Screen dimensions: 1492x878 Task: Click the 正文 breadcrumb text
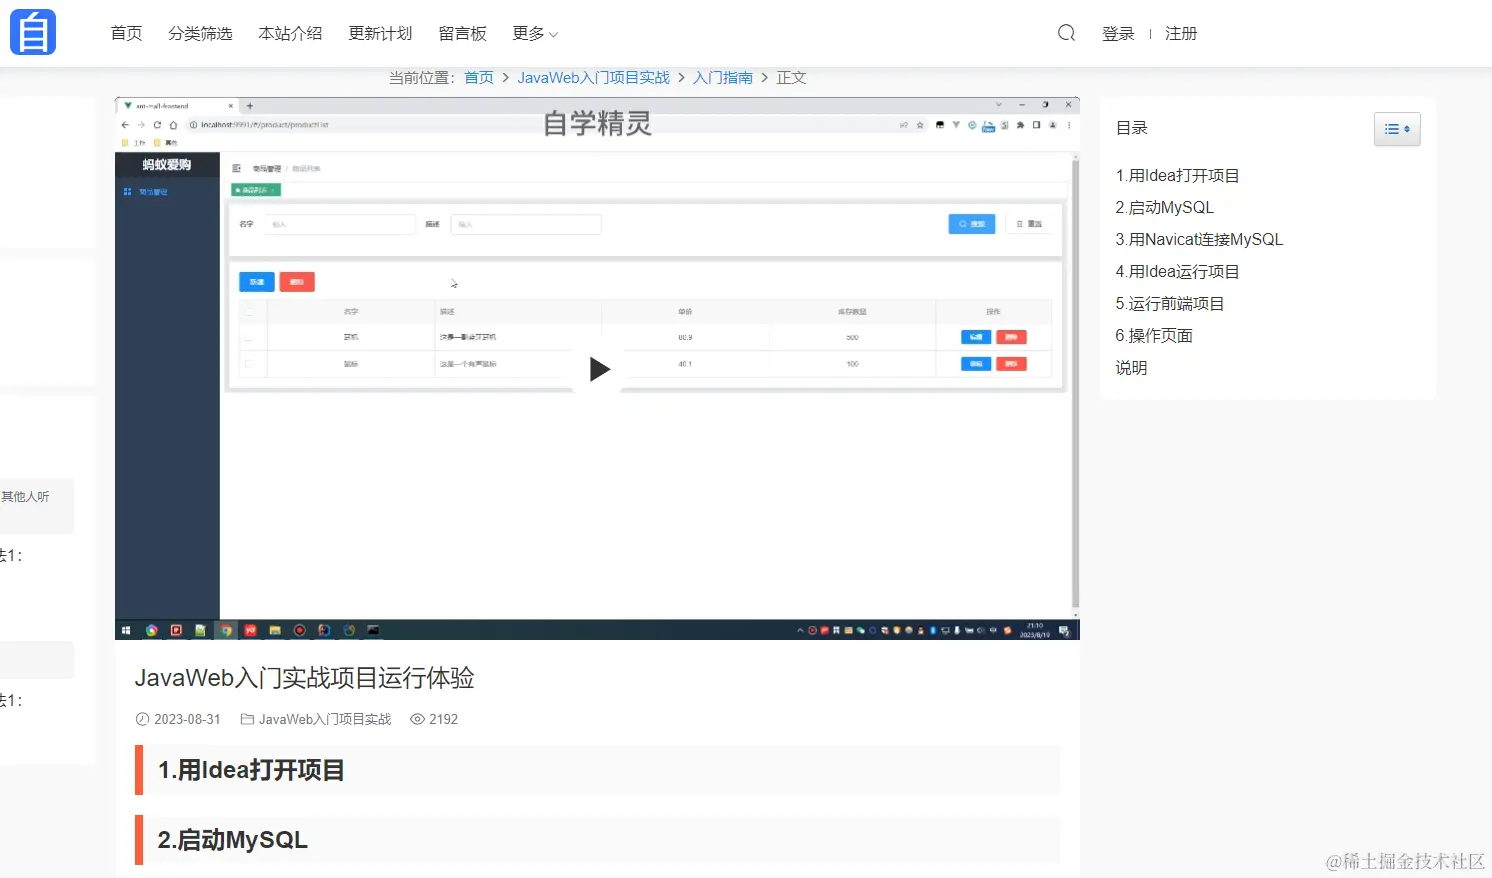coord(791,77)
